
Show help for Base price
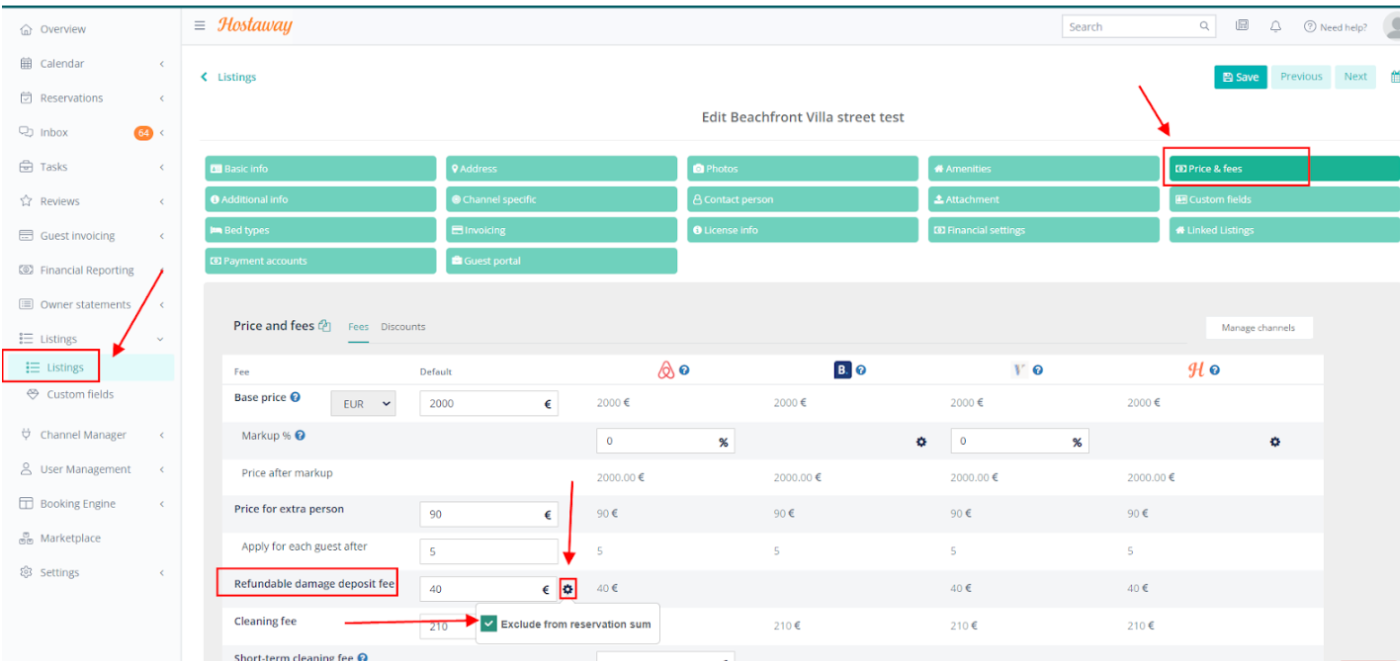(295, 397)
